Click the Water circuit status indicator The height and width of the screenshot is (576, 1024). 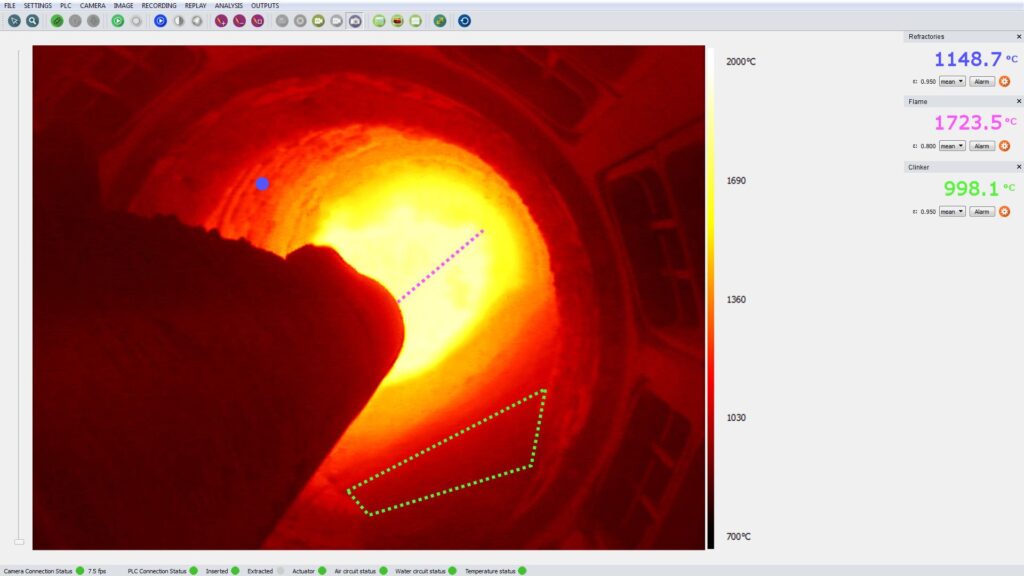(x=453, y=571)
